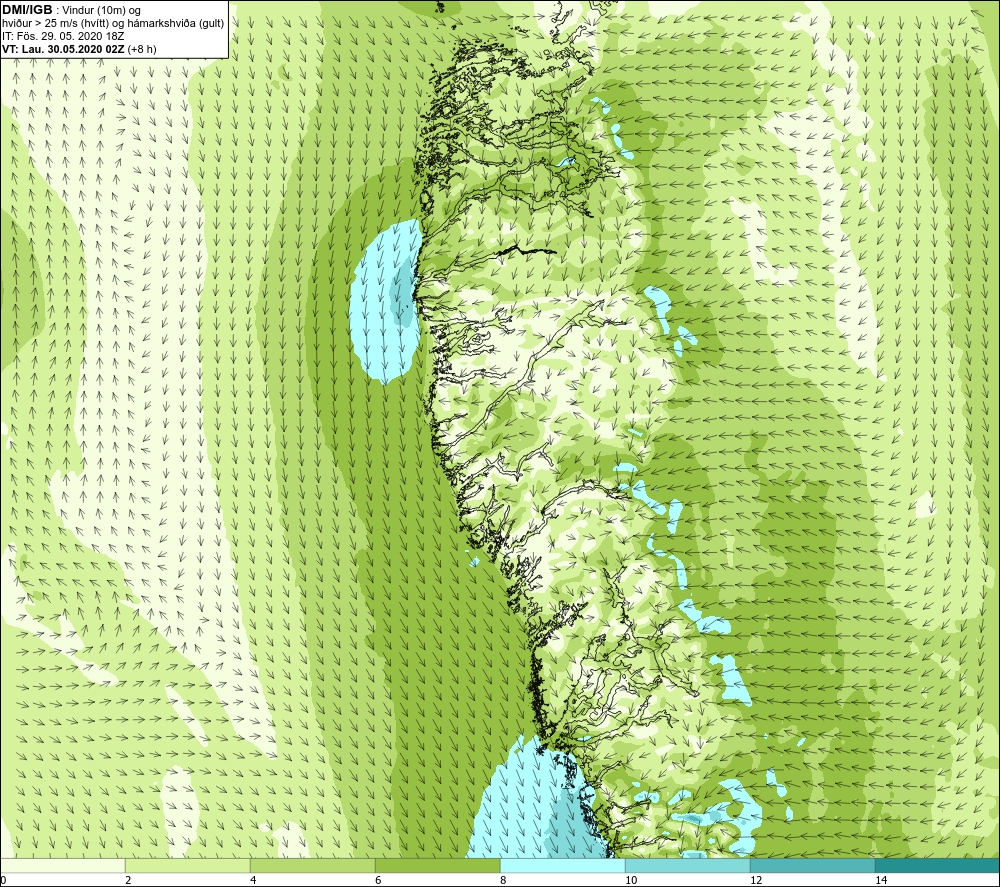Click the 'VT: Lau. 30.05.2020 02Z' line
Image resolution: width=1000 pixels, height=887 pixels.
pos(63,49)
